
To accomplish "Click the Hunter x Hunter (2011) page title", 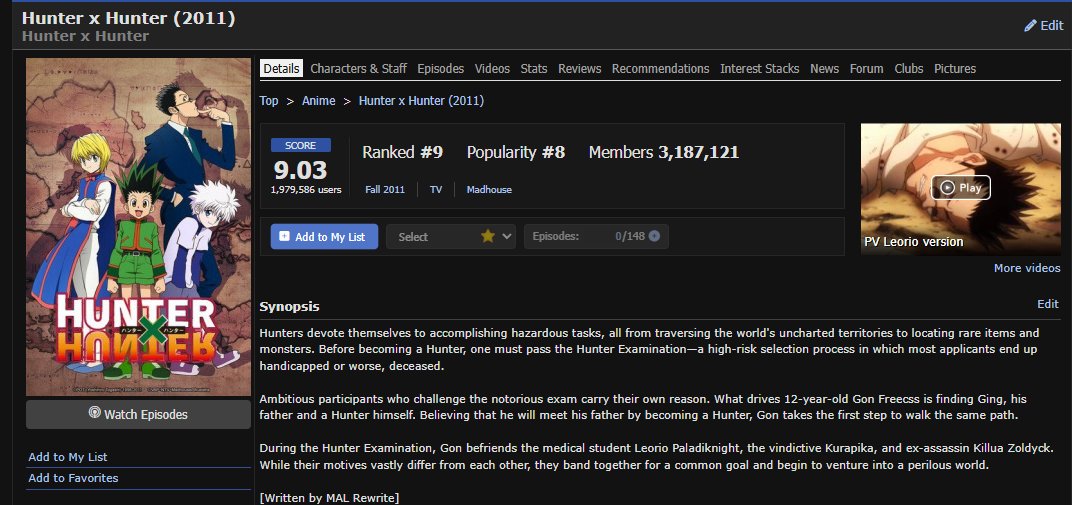I will point(129,18).
